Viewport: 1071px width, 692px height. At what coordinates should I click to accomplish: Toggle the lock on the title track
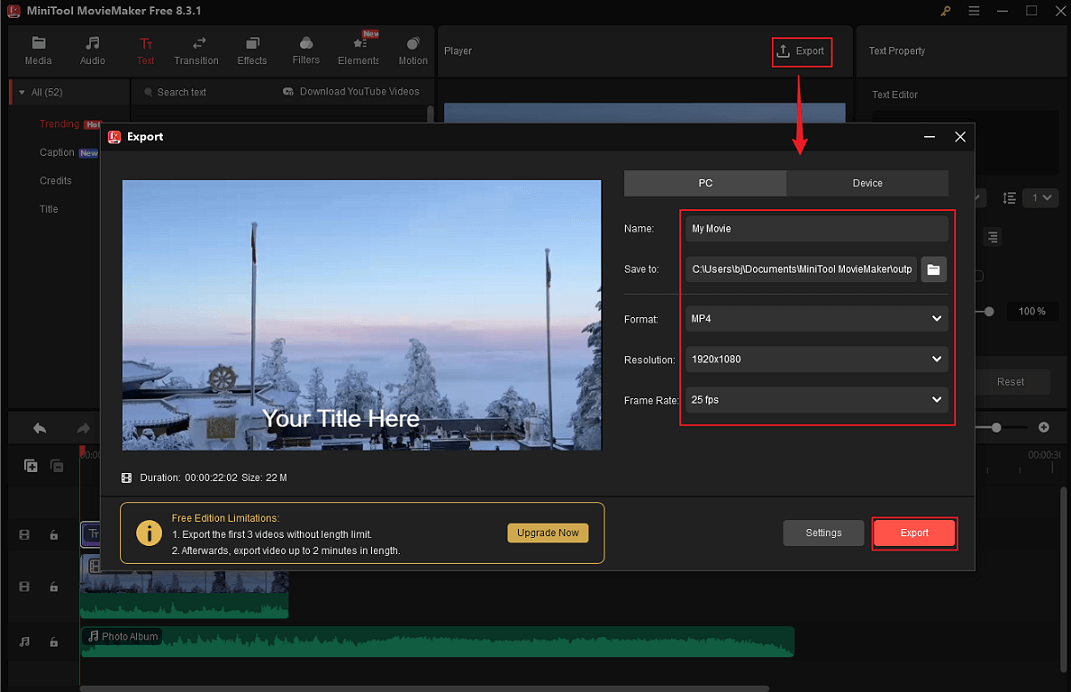[55, 535]
